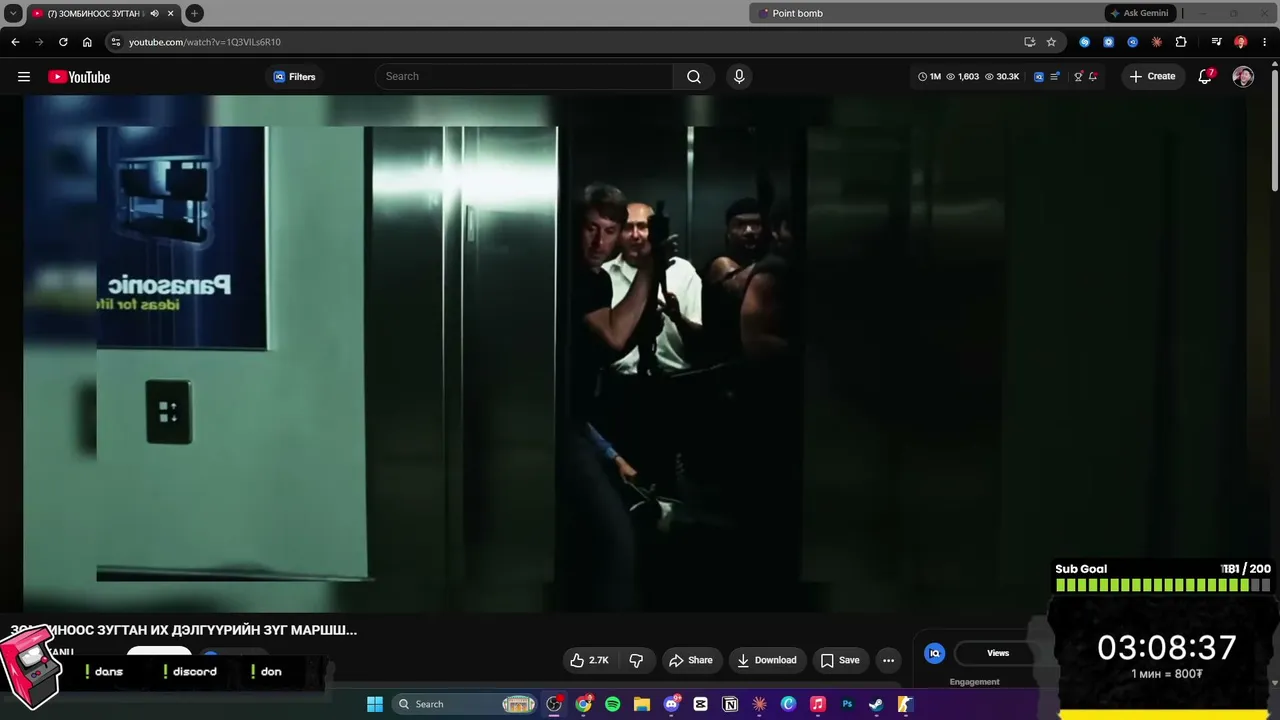Open the Windows Start menu
The image size is (1280, 720).
pyautogui.click(x=375, y=704)
